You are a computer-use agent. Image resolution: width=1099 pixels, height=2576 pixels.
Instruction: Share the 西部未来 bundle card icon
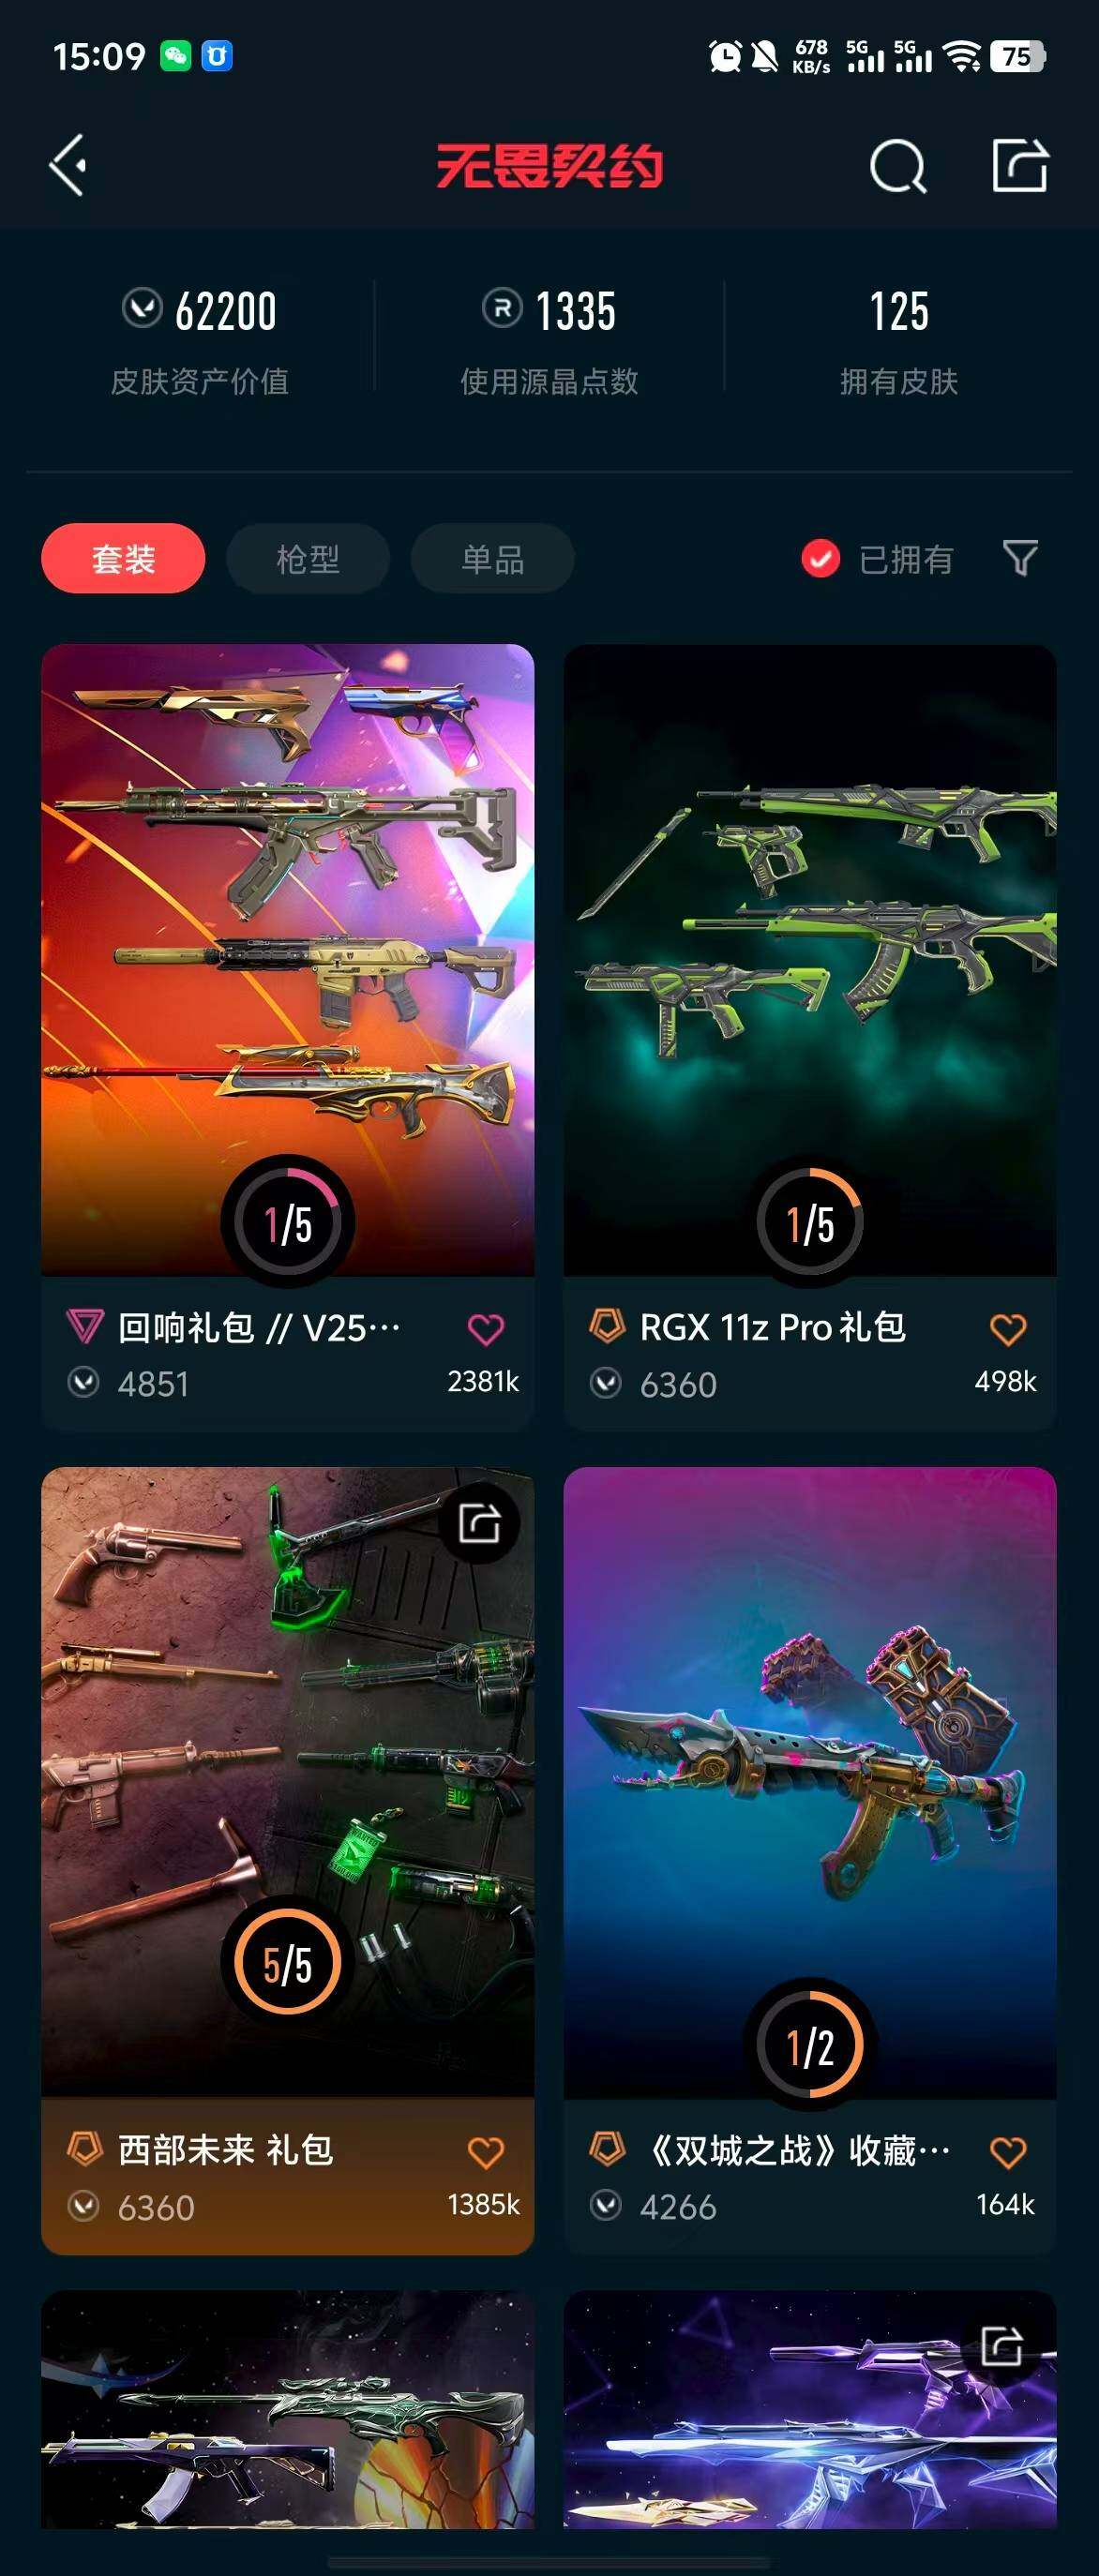click(x=479, y=1523)
